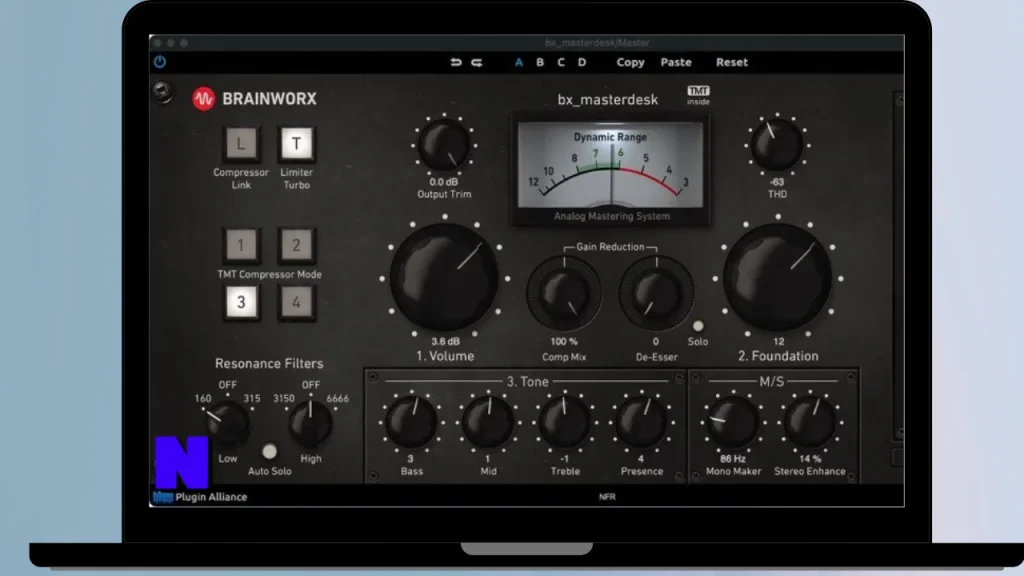Click the THD knob
This screenshot has width=1024, height=576.
pos(777,145)
